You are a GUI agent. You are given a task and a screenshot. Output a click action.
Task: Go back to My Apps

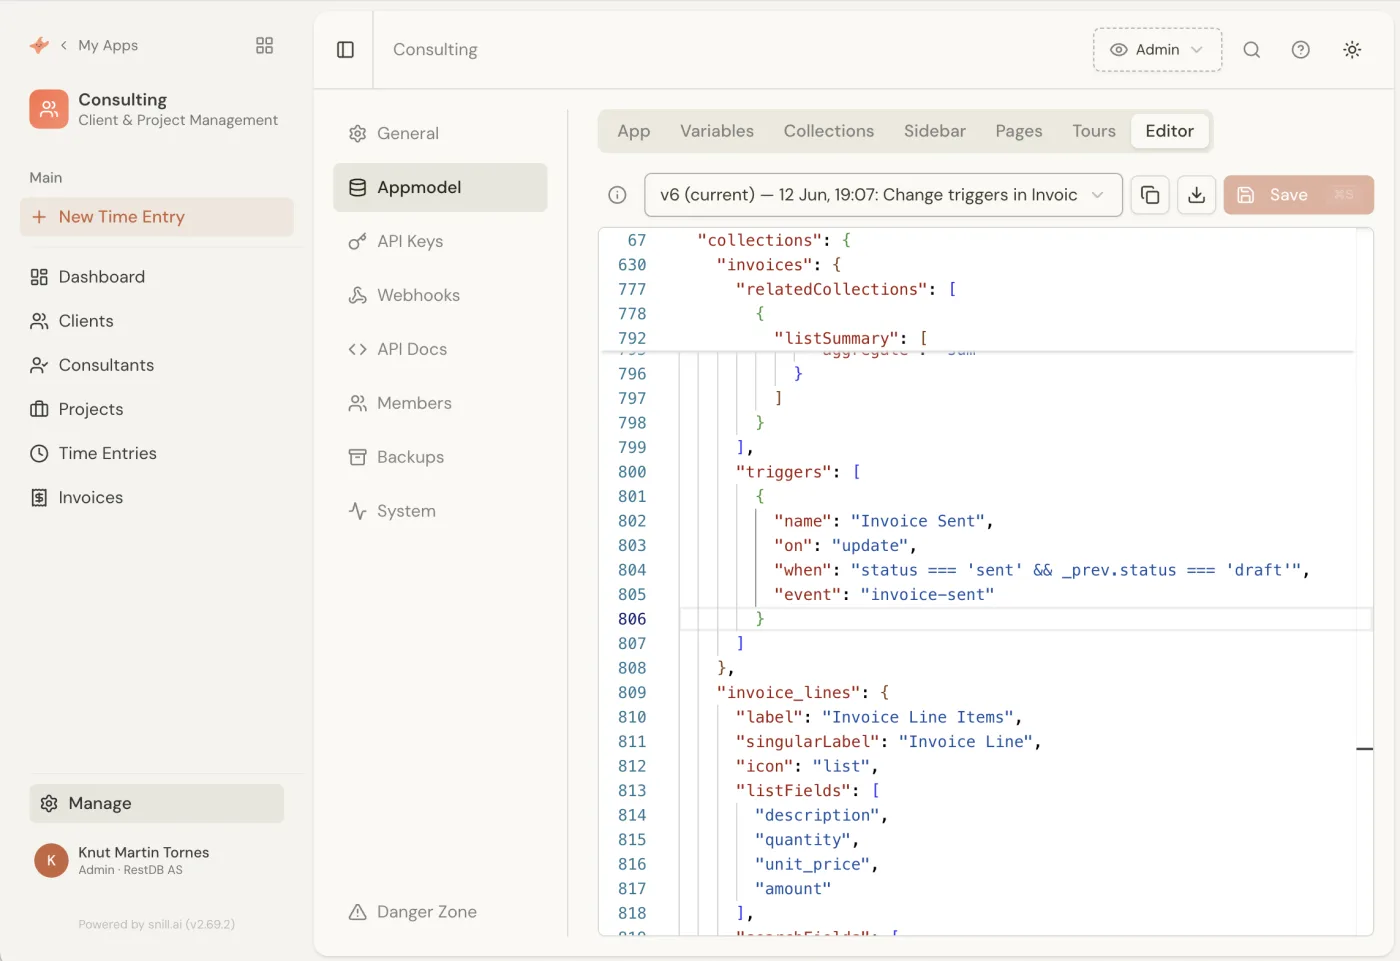(98, 45)
